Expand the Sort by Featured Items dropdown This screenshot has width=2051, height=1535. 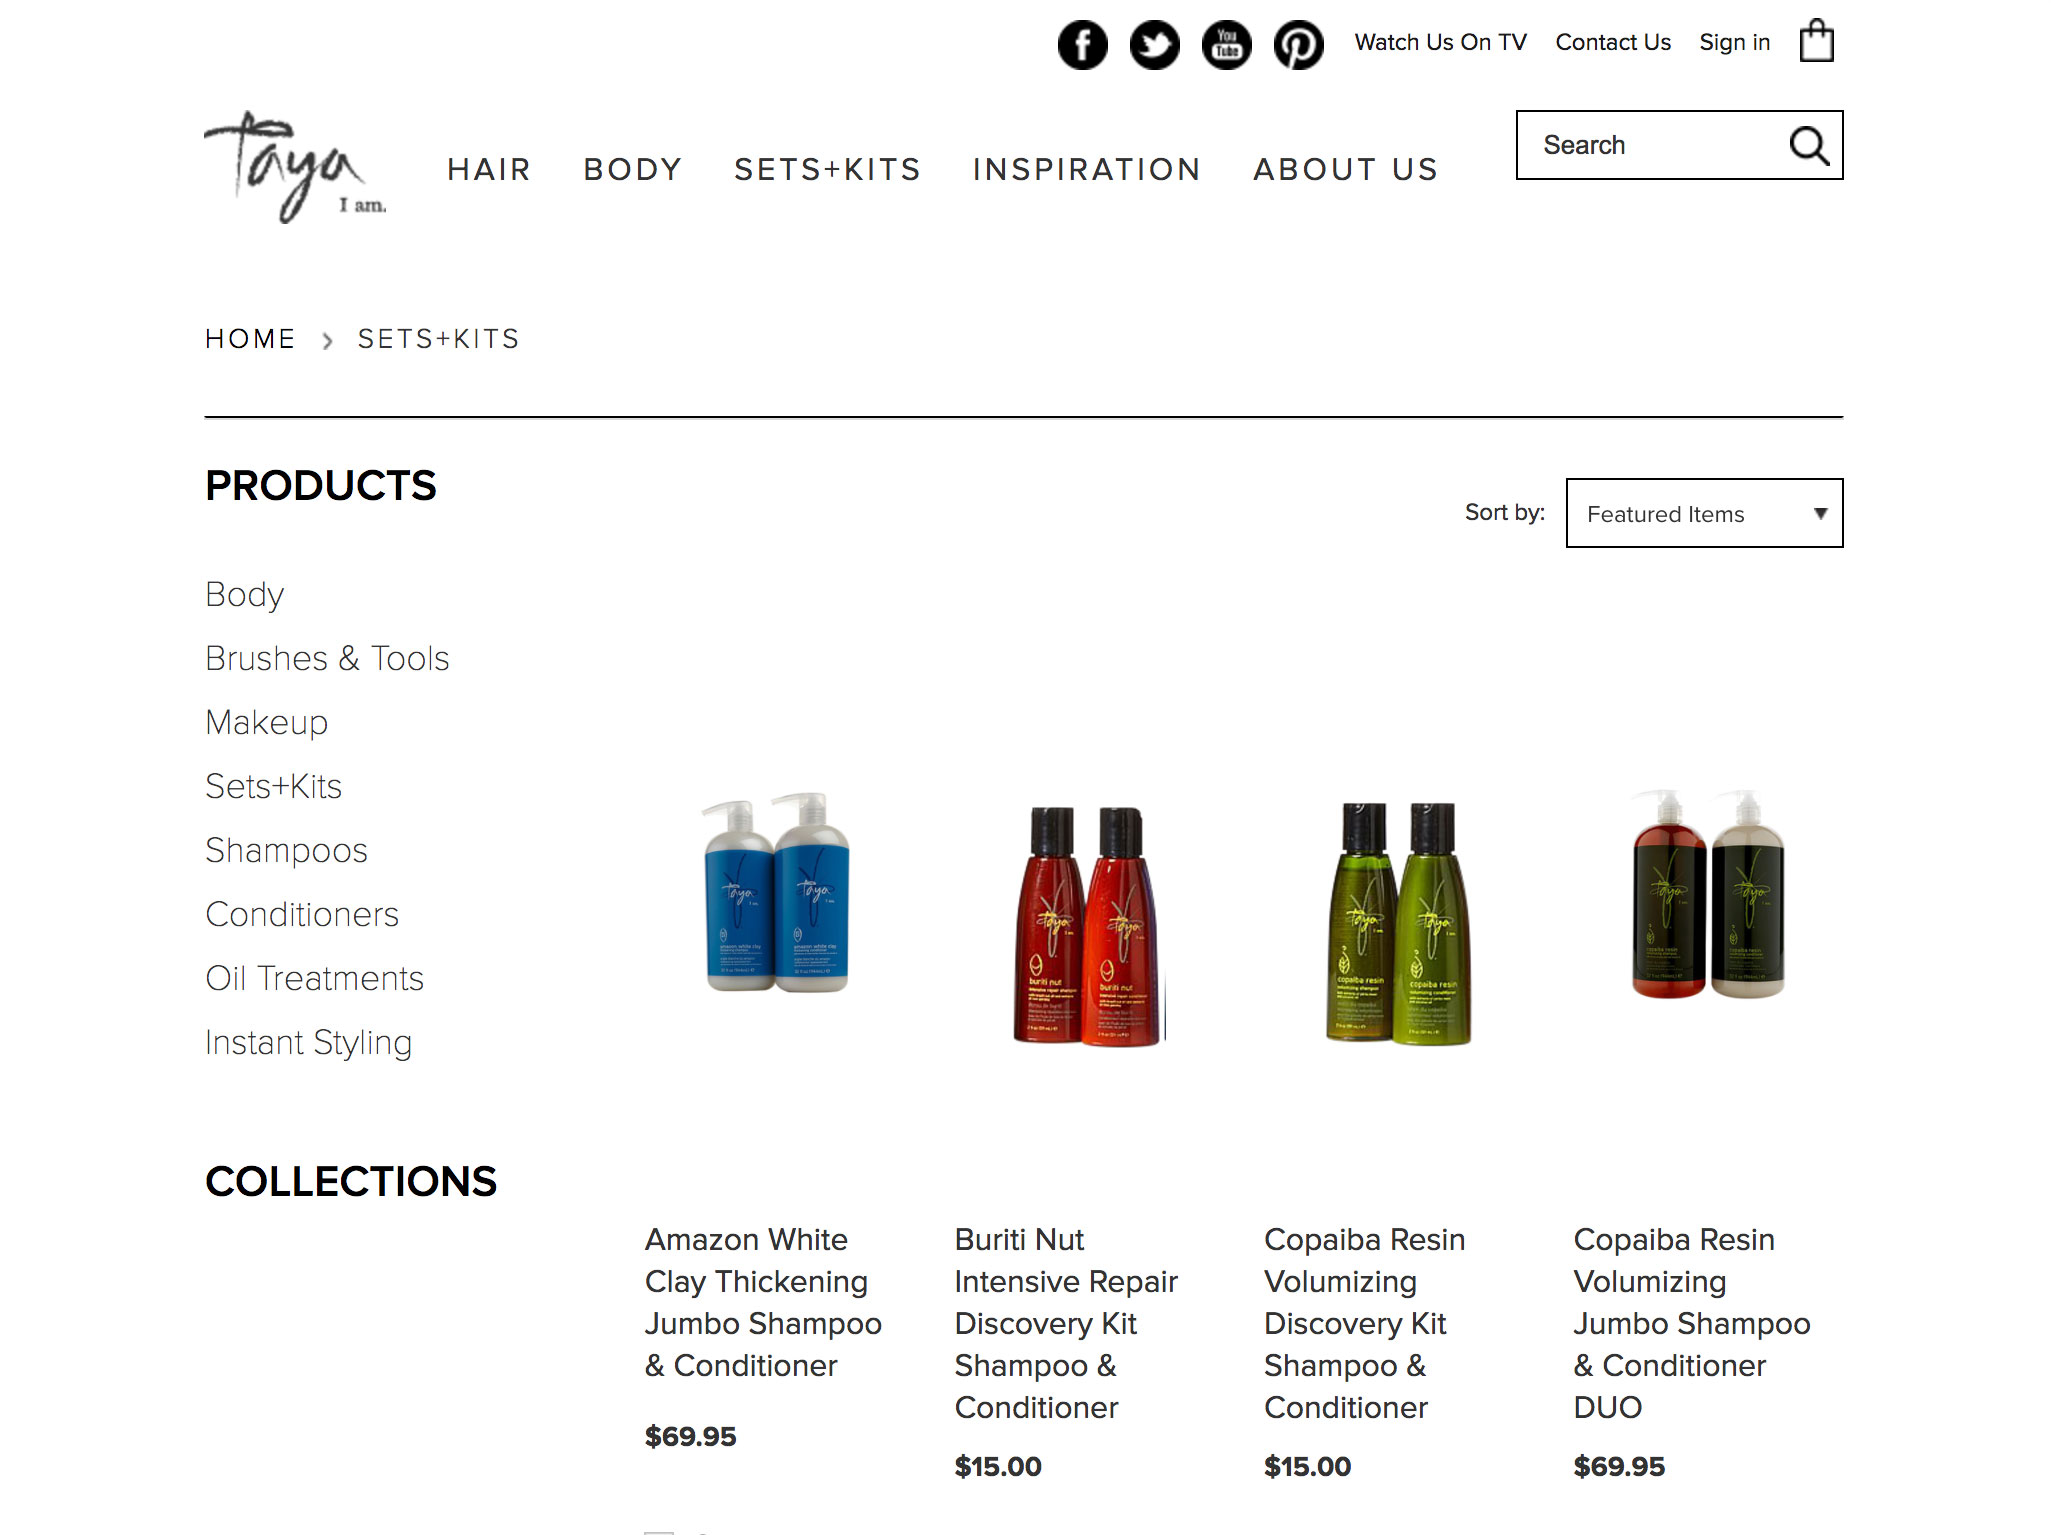[x=1704, y=513]
